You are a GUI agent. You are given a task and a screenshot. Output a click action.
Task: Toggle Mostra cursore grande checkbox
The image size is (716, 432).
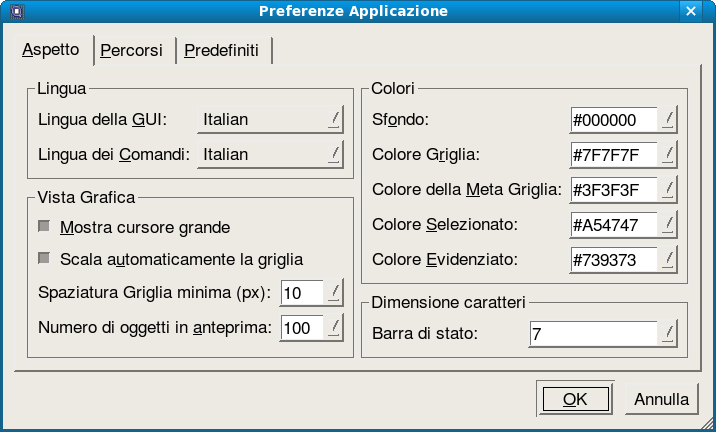click(44, 226)
